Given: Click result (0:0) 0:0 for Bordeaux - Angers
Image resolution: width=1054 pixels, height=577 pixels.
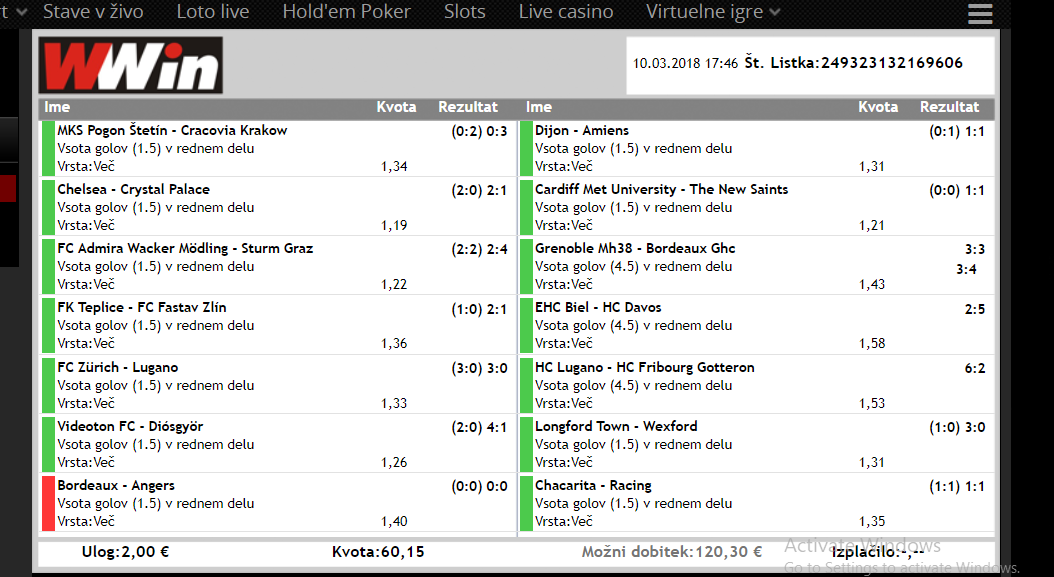Looking at the screenshot, I should click(x=479, y=486).
